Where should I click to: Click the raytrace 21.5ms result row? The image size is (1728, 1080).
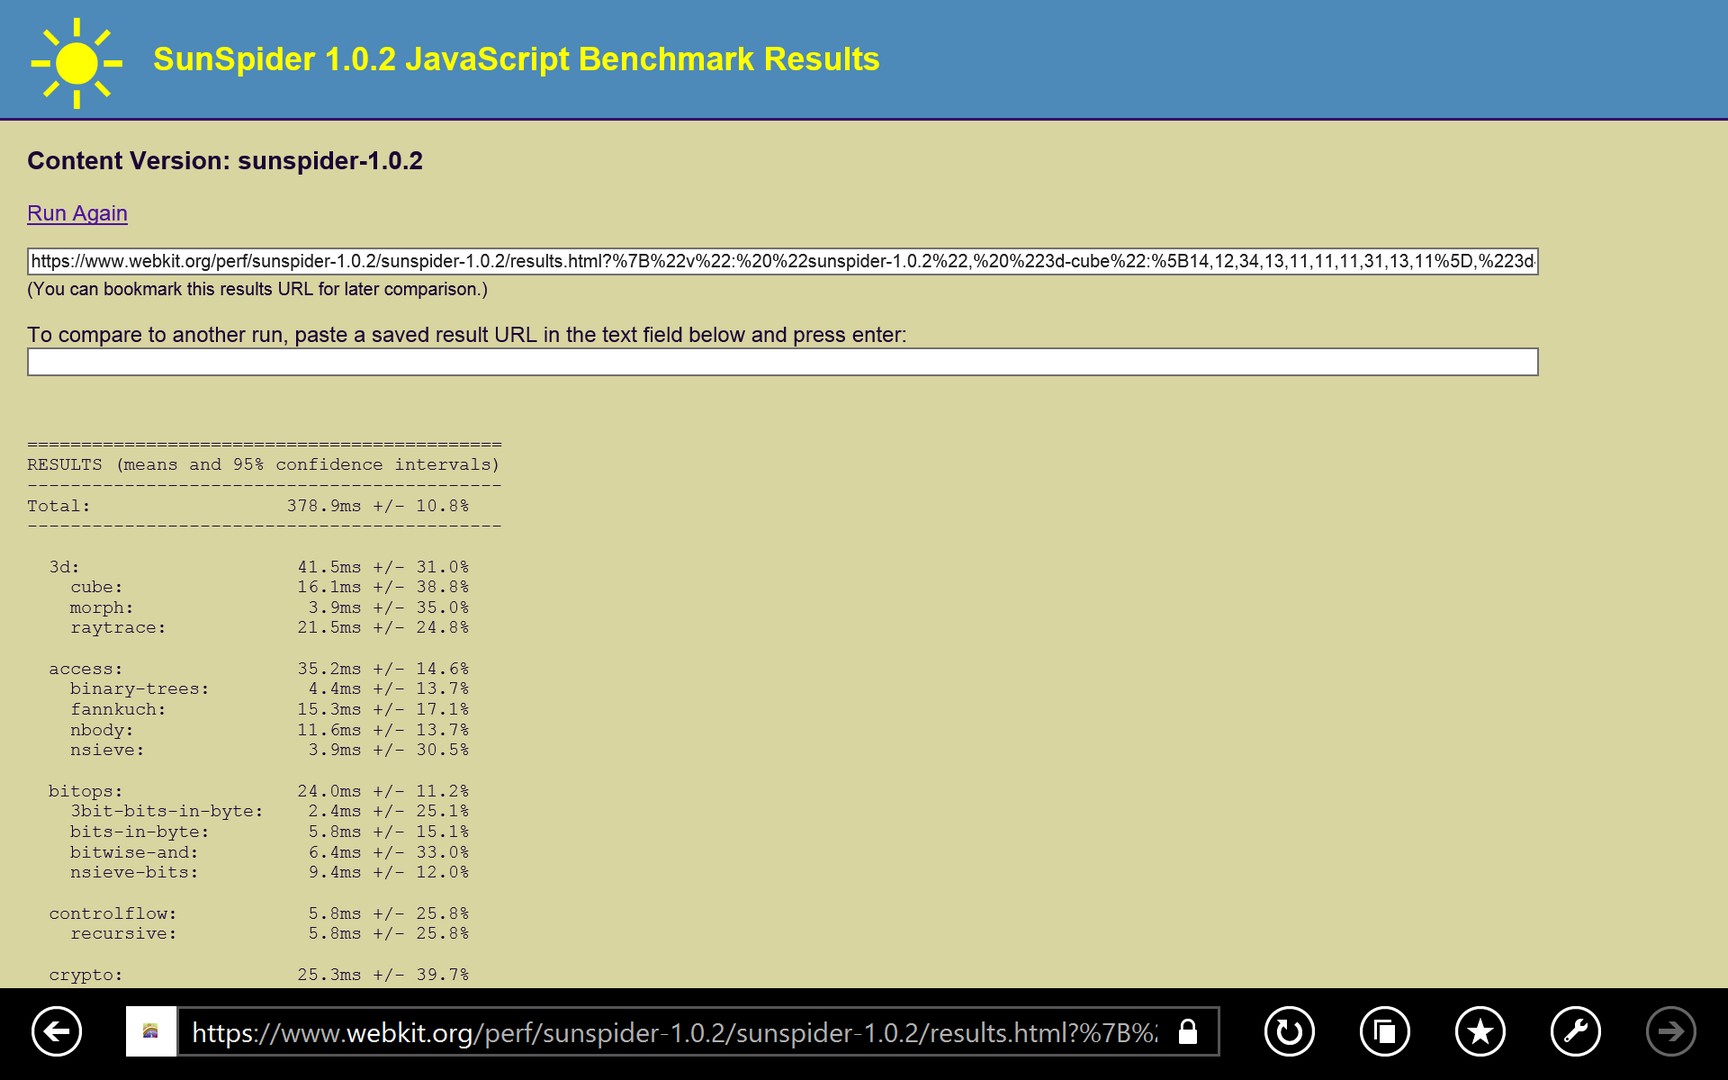pos(269,628)
